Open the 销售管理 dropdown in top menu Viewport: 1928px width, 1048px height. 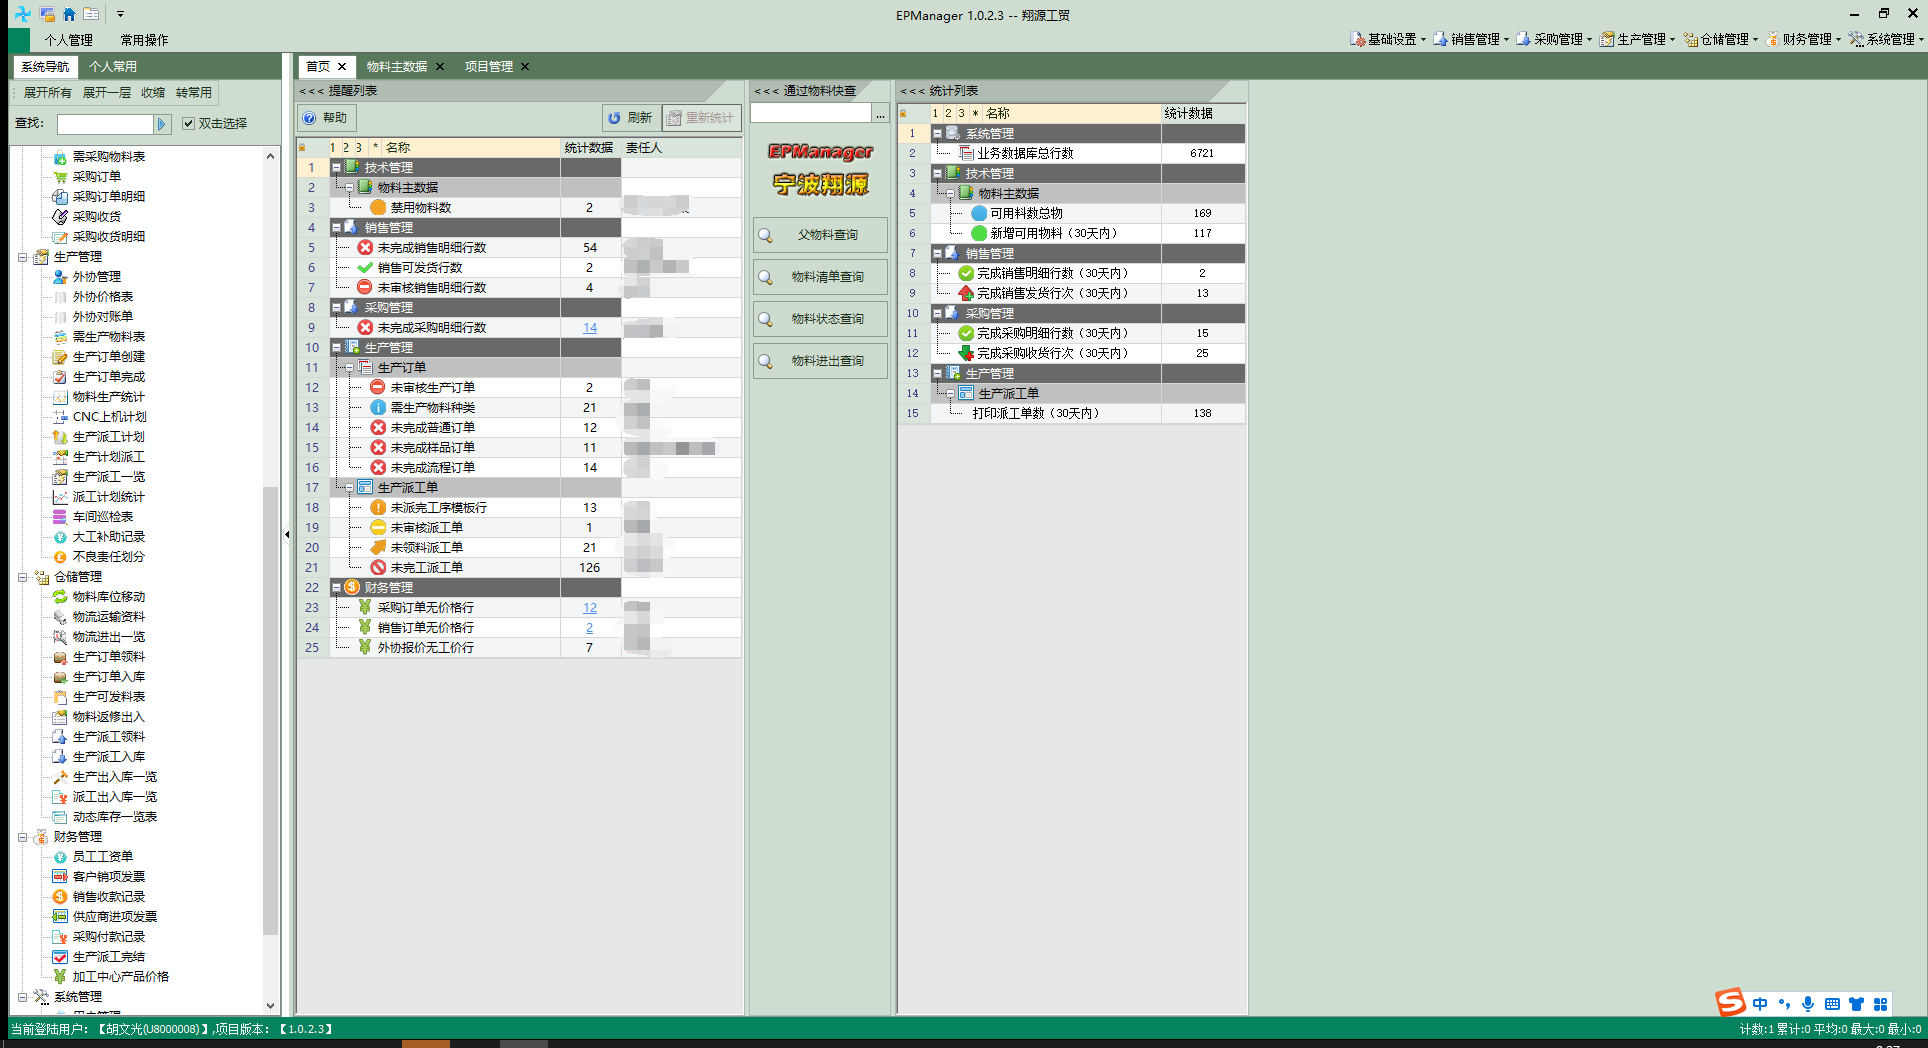[x=1471, y=39]
